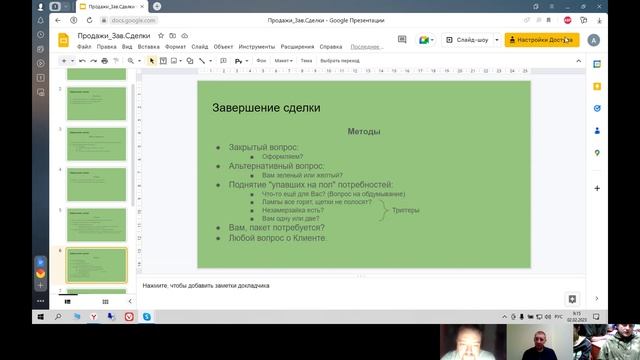Open comment history icon in header
The height and width of the screenshot is (360, 640).
402,40
